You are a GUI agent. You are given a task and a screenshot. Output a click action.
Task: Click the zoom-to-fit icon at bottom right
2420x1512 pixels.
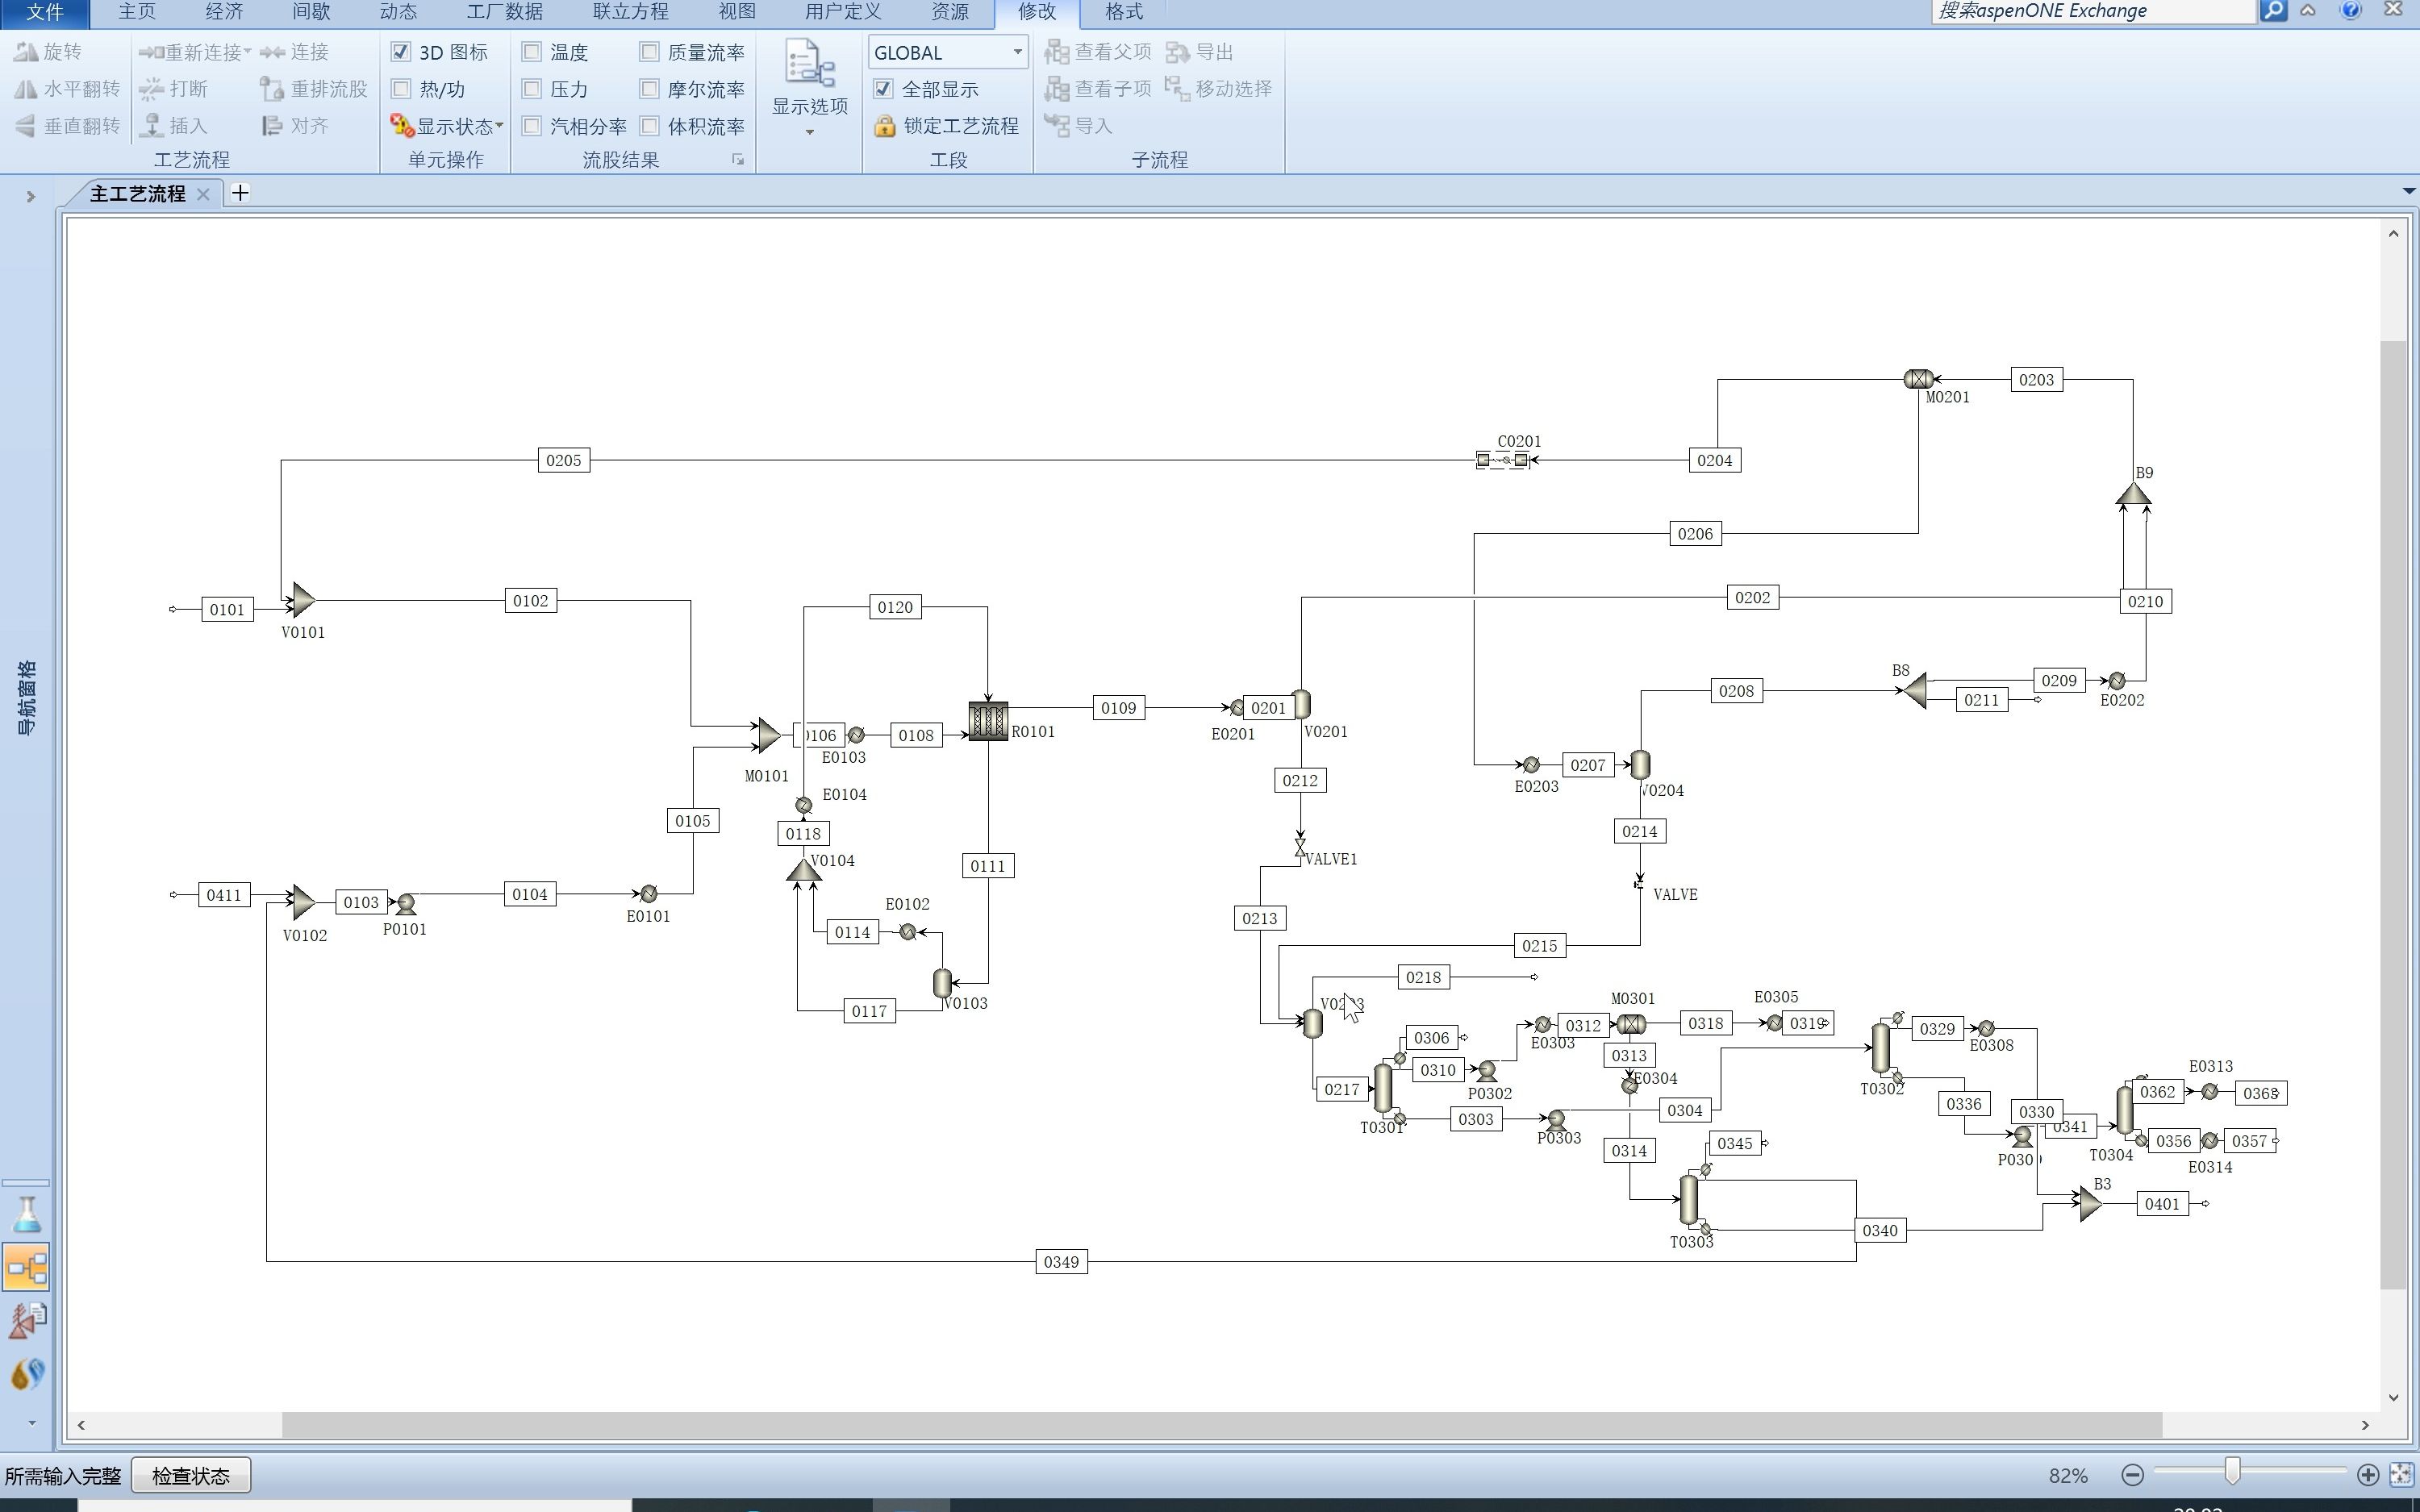(x=2401, y=1475)
